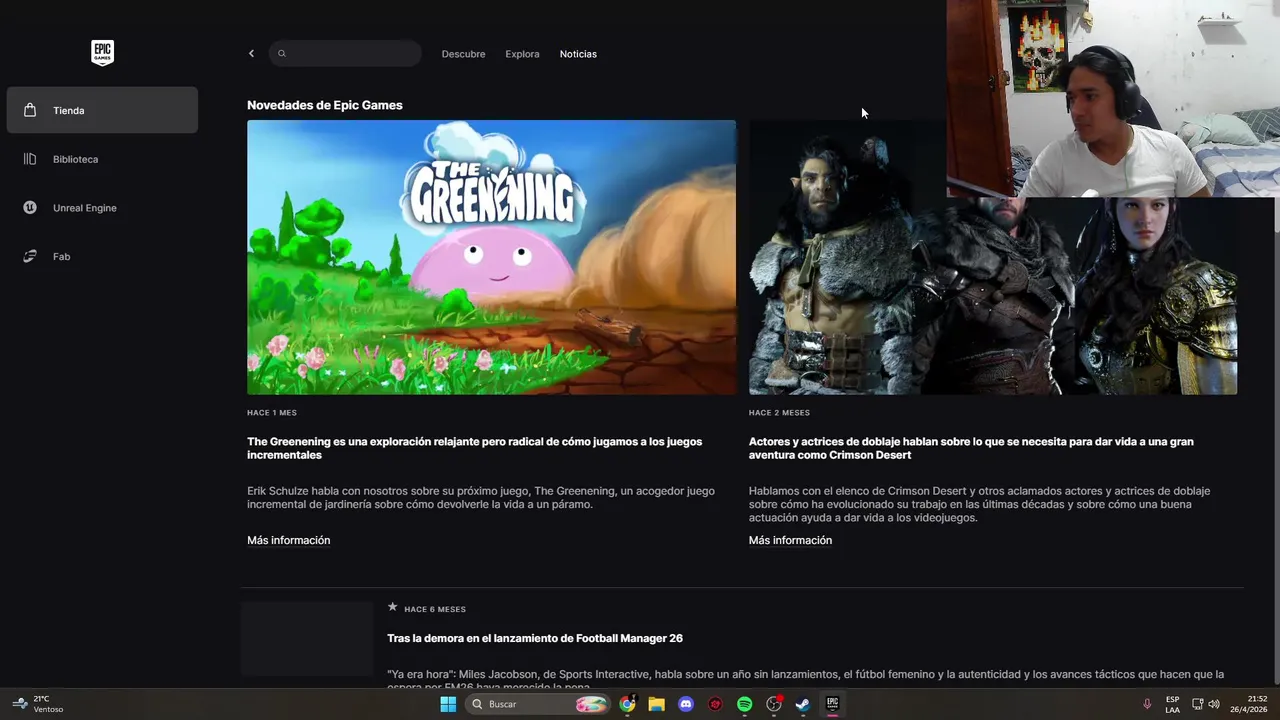Open Google Chrome from the taskbar
Image resolution: width=1280 pixels, height=720 pixels.
(627, 704)
